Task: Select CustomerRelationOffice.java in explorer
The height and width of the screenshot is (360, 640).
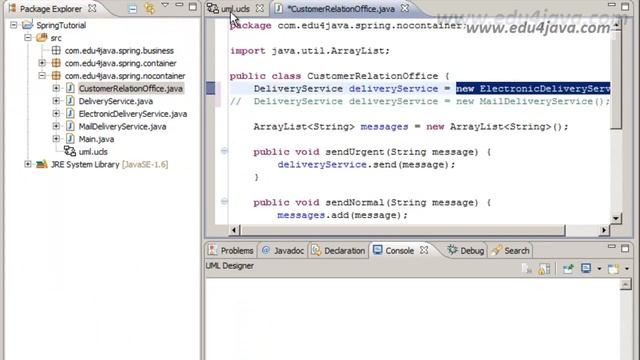Action: click(131, 89)
